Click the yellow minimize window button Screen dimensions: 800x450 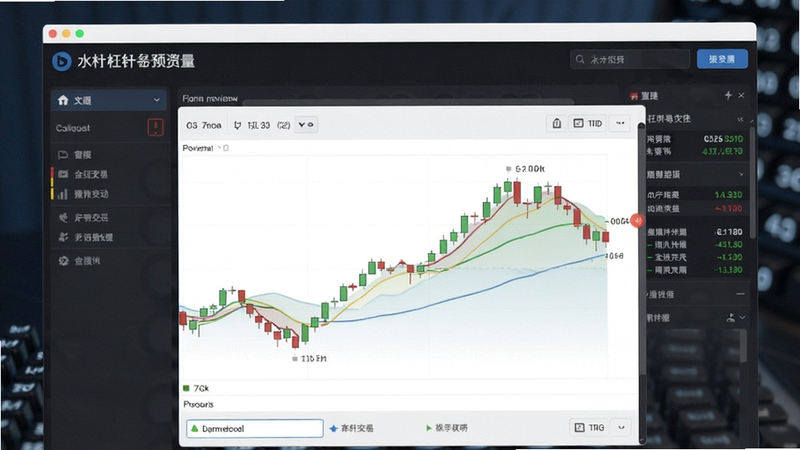[66, 34]
